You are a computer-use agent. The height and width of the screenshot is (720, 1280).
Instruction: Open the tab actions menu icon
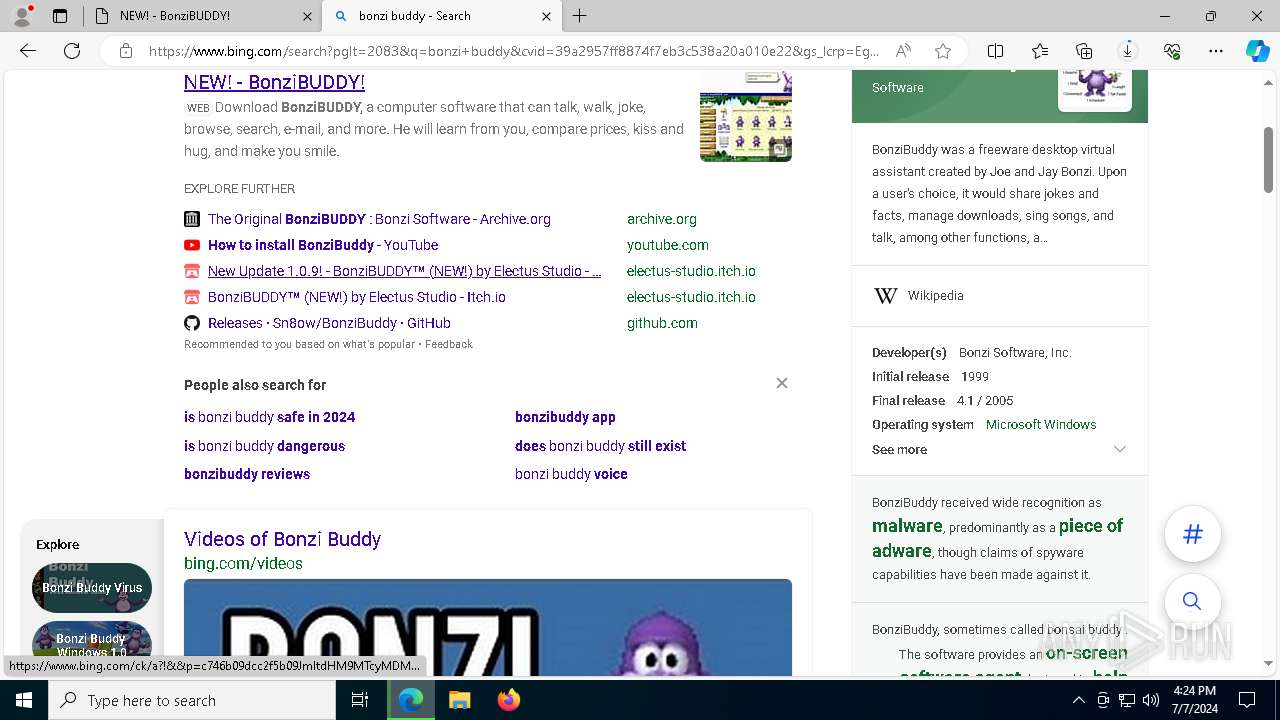tap(60, 16)
